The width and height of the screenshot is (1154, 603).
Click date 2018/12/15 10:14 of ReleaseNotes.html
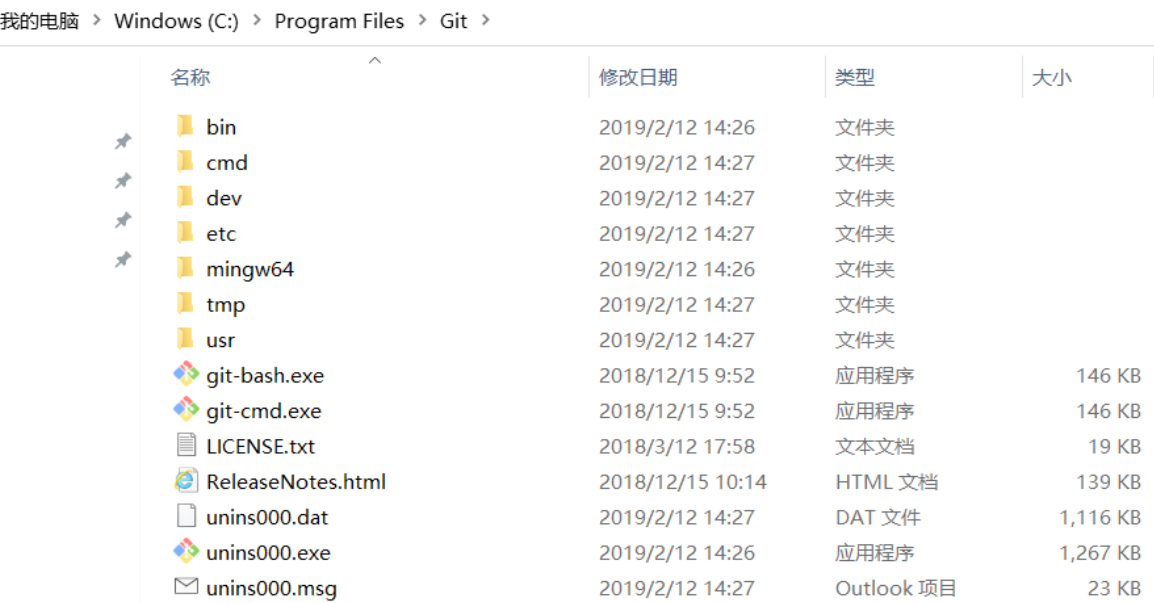pyautogui.click(x=683, y=482)
